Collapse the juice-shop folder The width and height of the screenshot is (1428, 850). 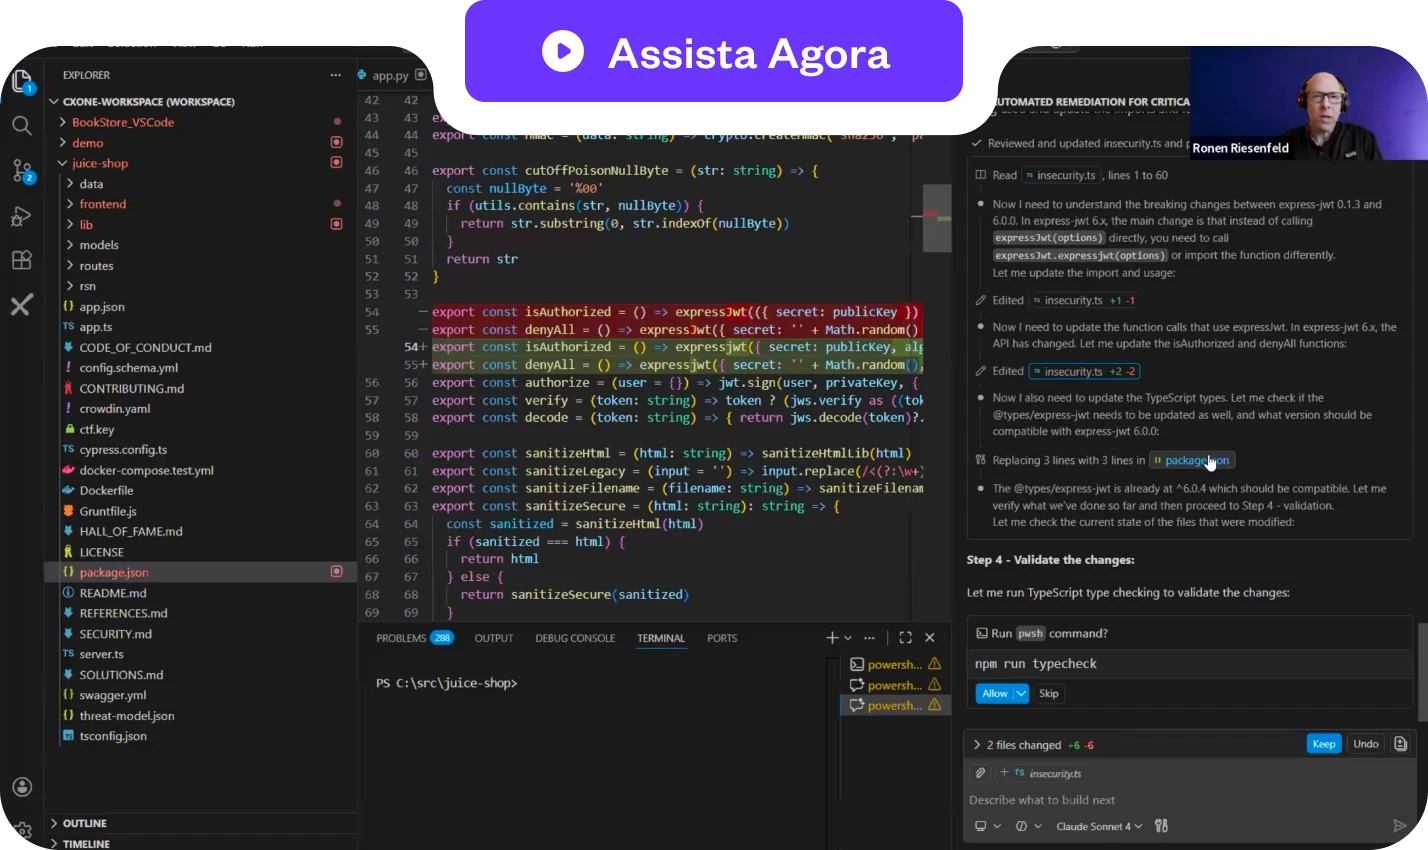coord(63,163)
